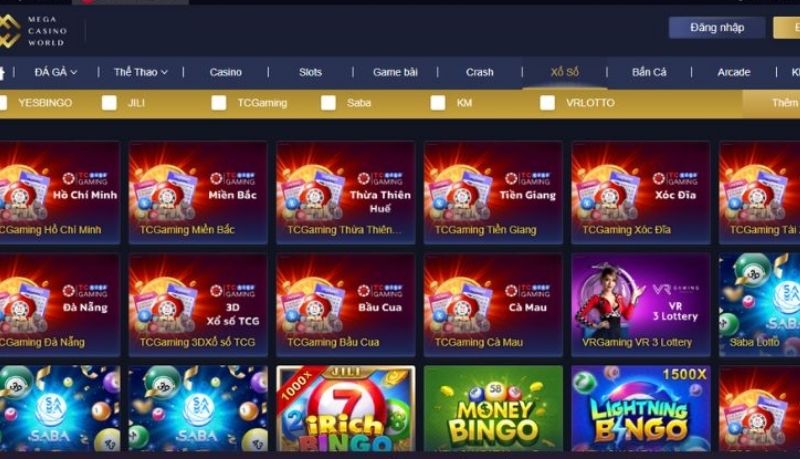Expand the ĐÁ GÀ dropdown menu

[56, 72]
